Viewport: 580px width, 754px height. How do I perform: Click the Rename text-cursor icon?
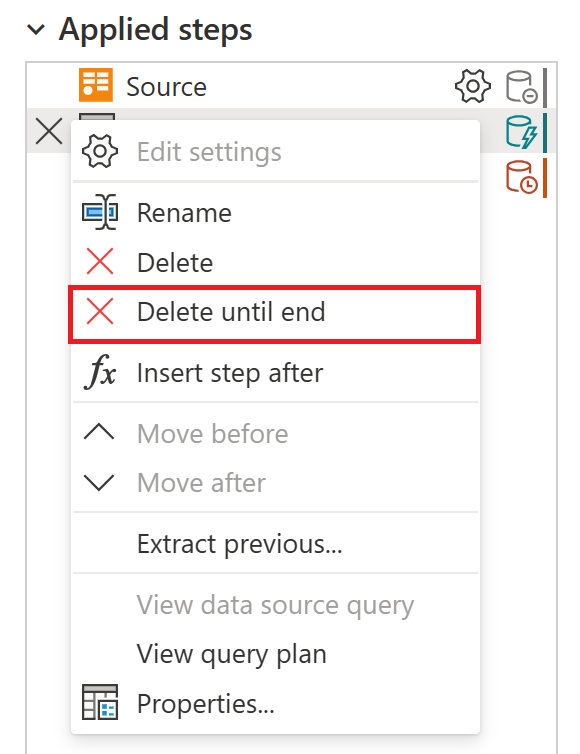click(x=100, y=212)
